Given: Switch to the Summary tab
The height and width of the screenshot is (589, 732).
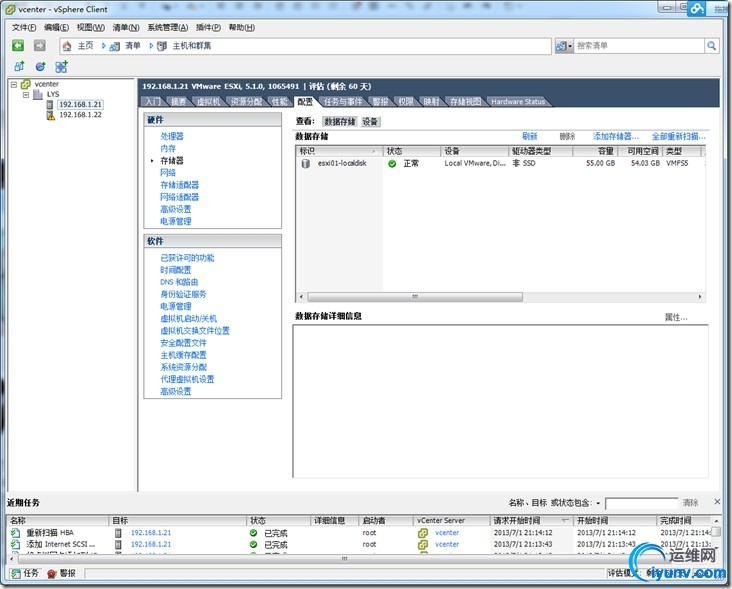Looking at the screenshot, I should [178, 102].
